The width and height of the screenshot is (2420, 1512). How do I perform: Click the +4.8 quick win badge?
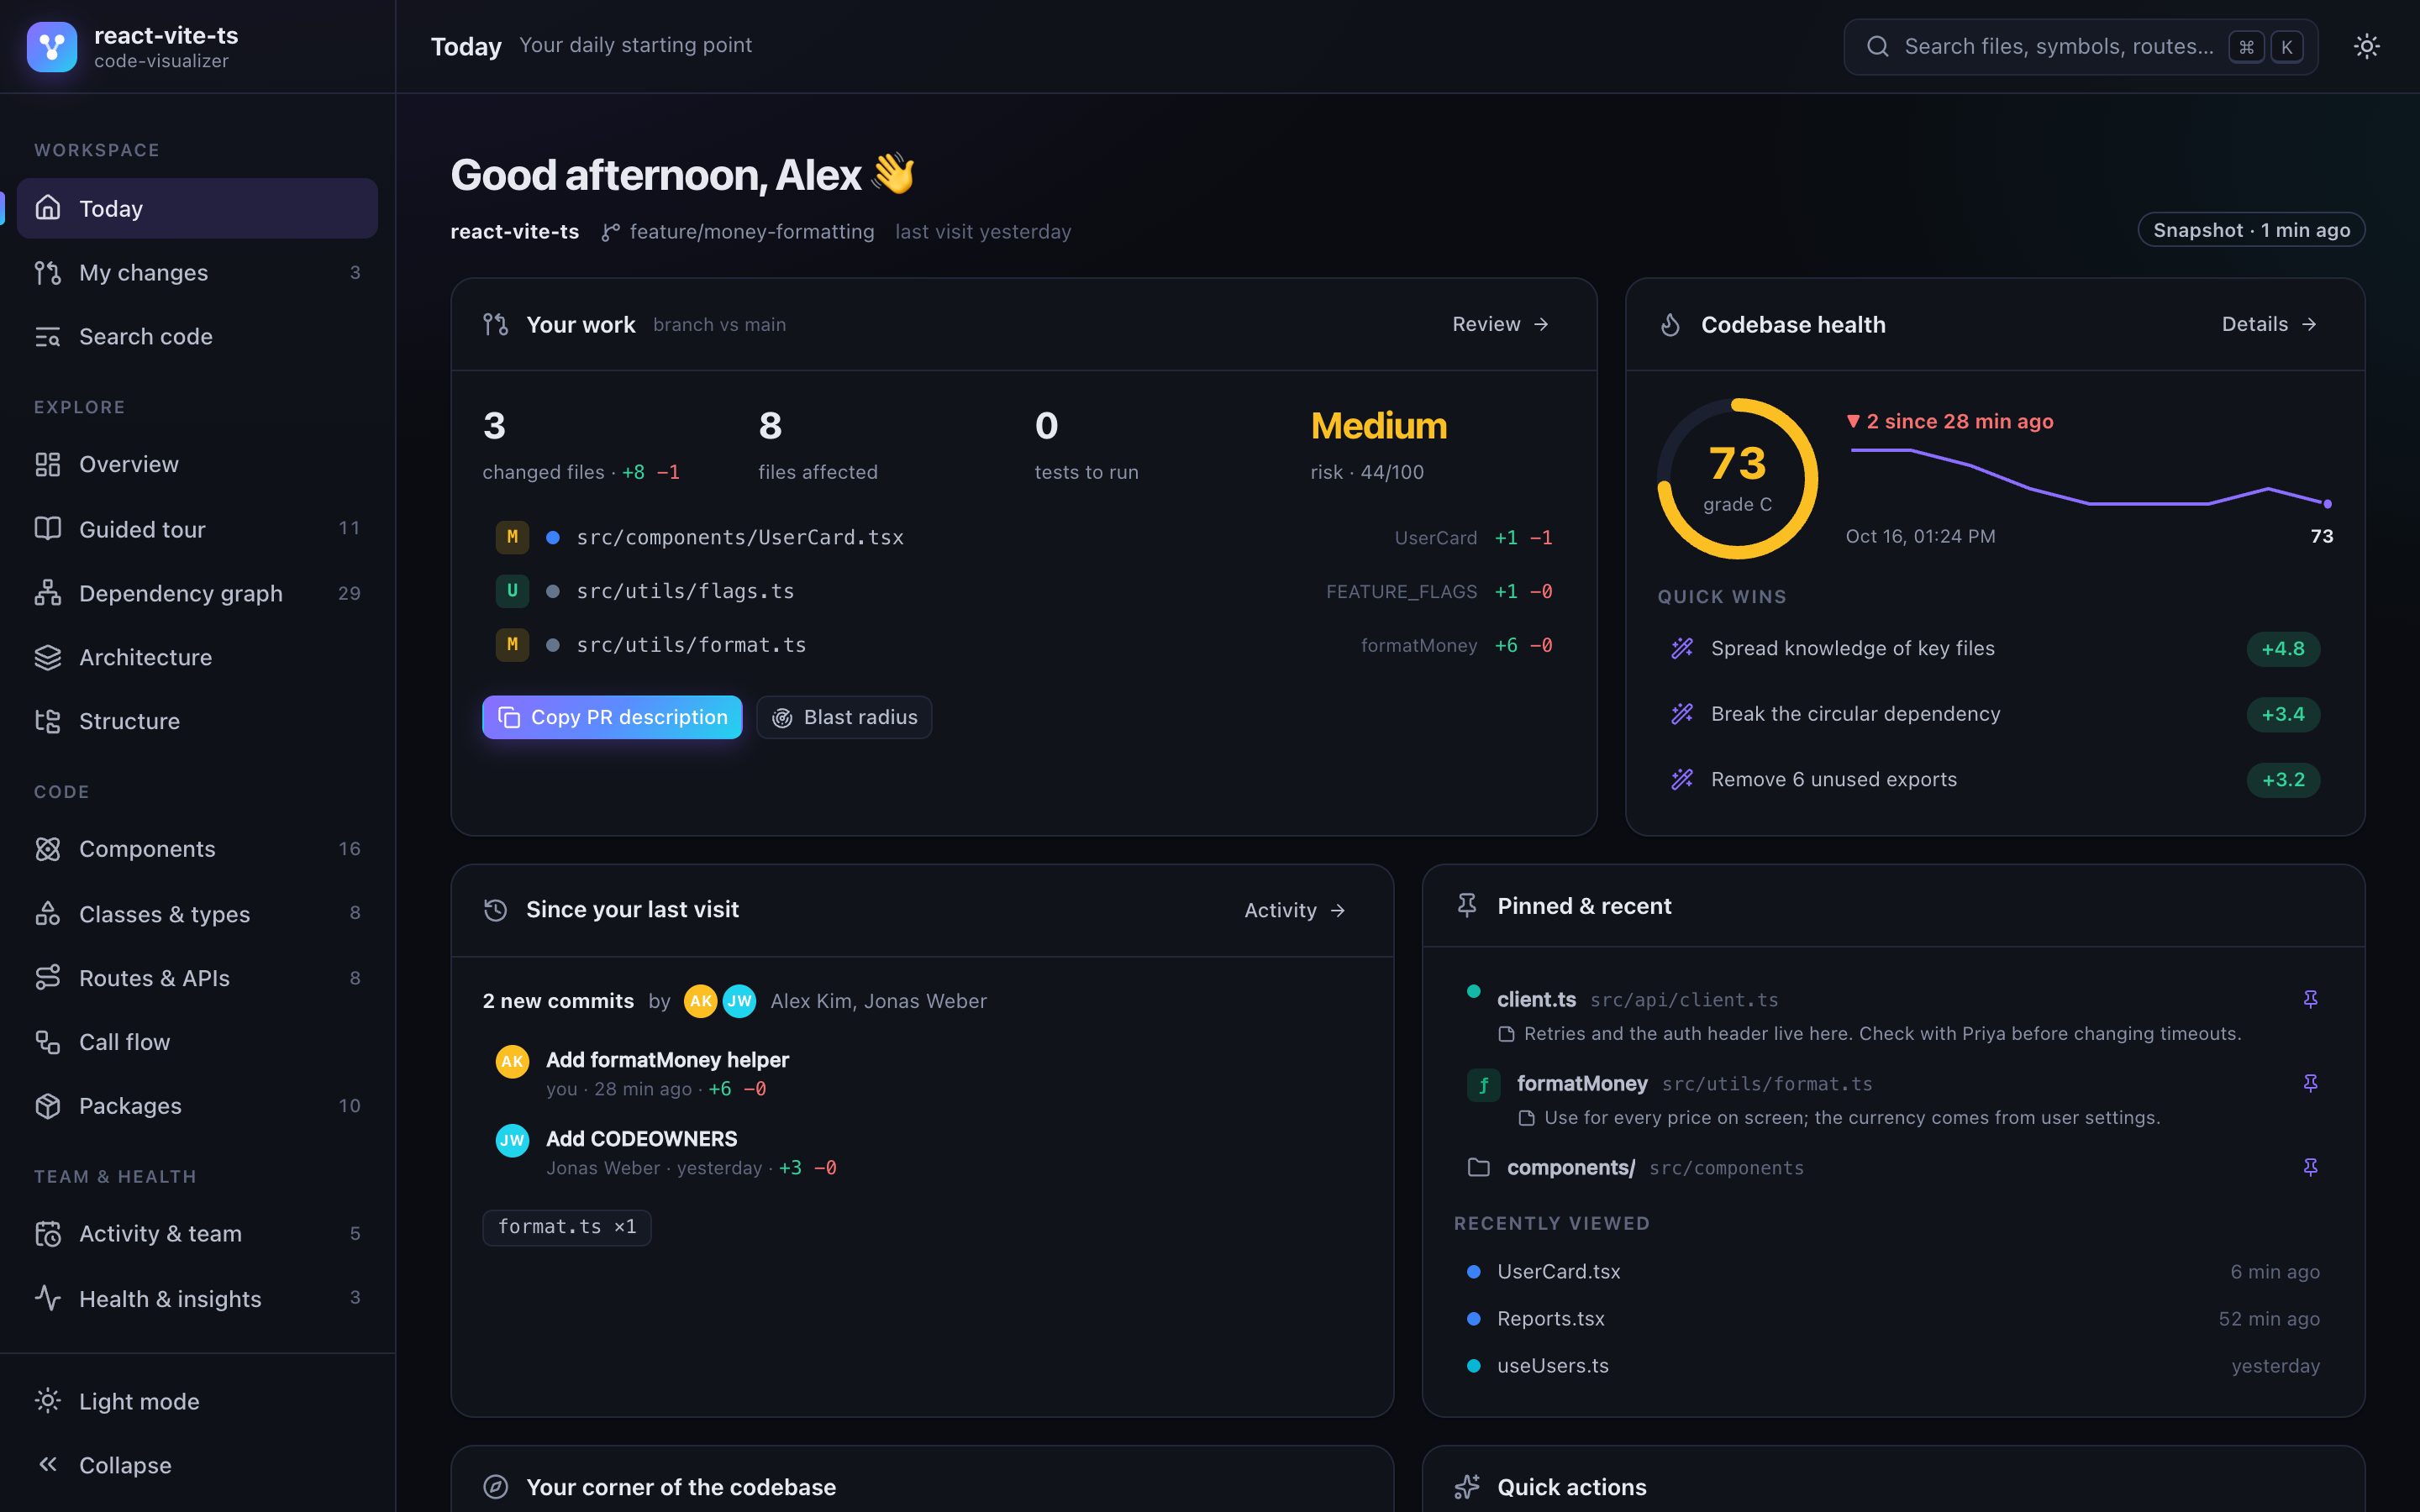coord(2283,648)
